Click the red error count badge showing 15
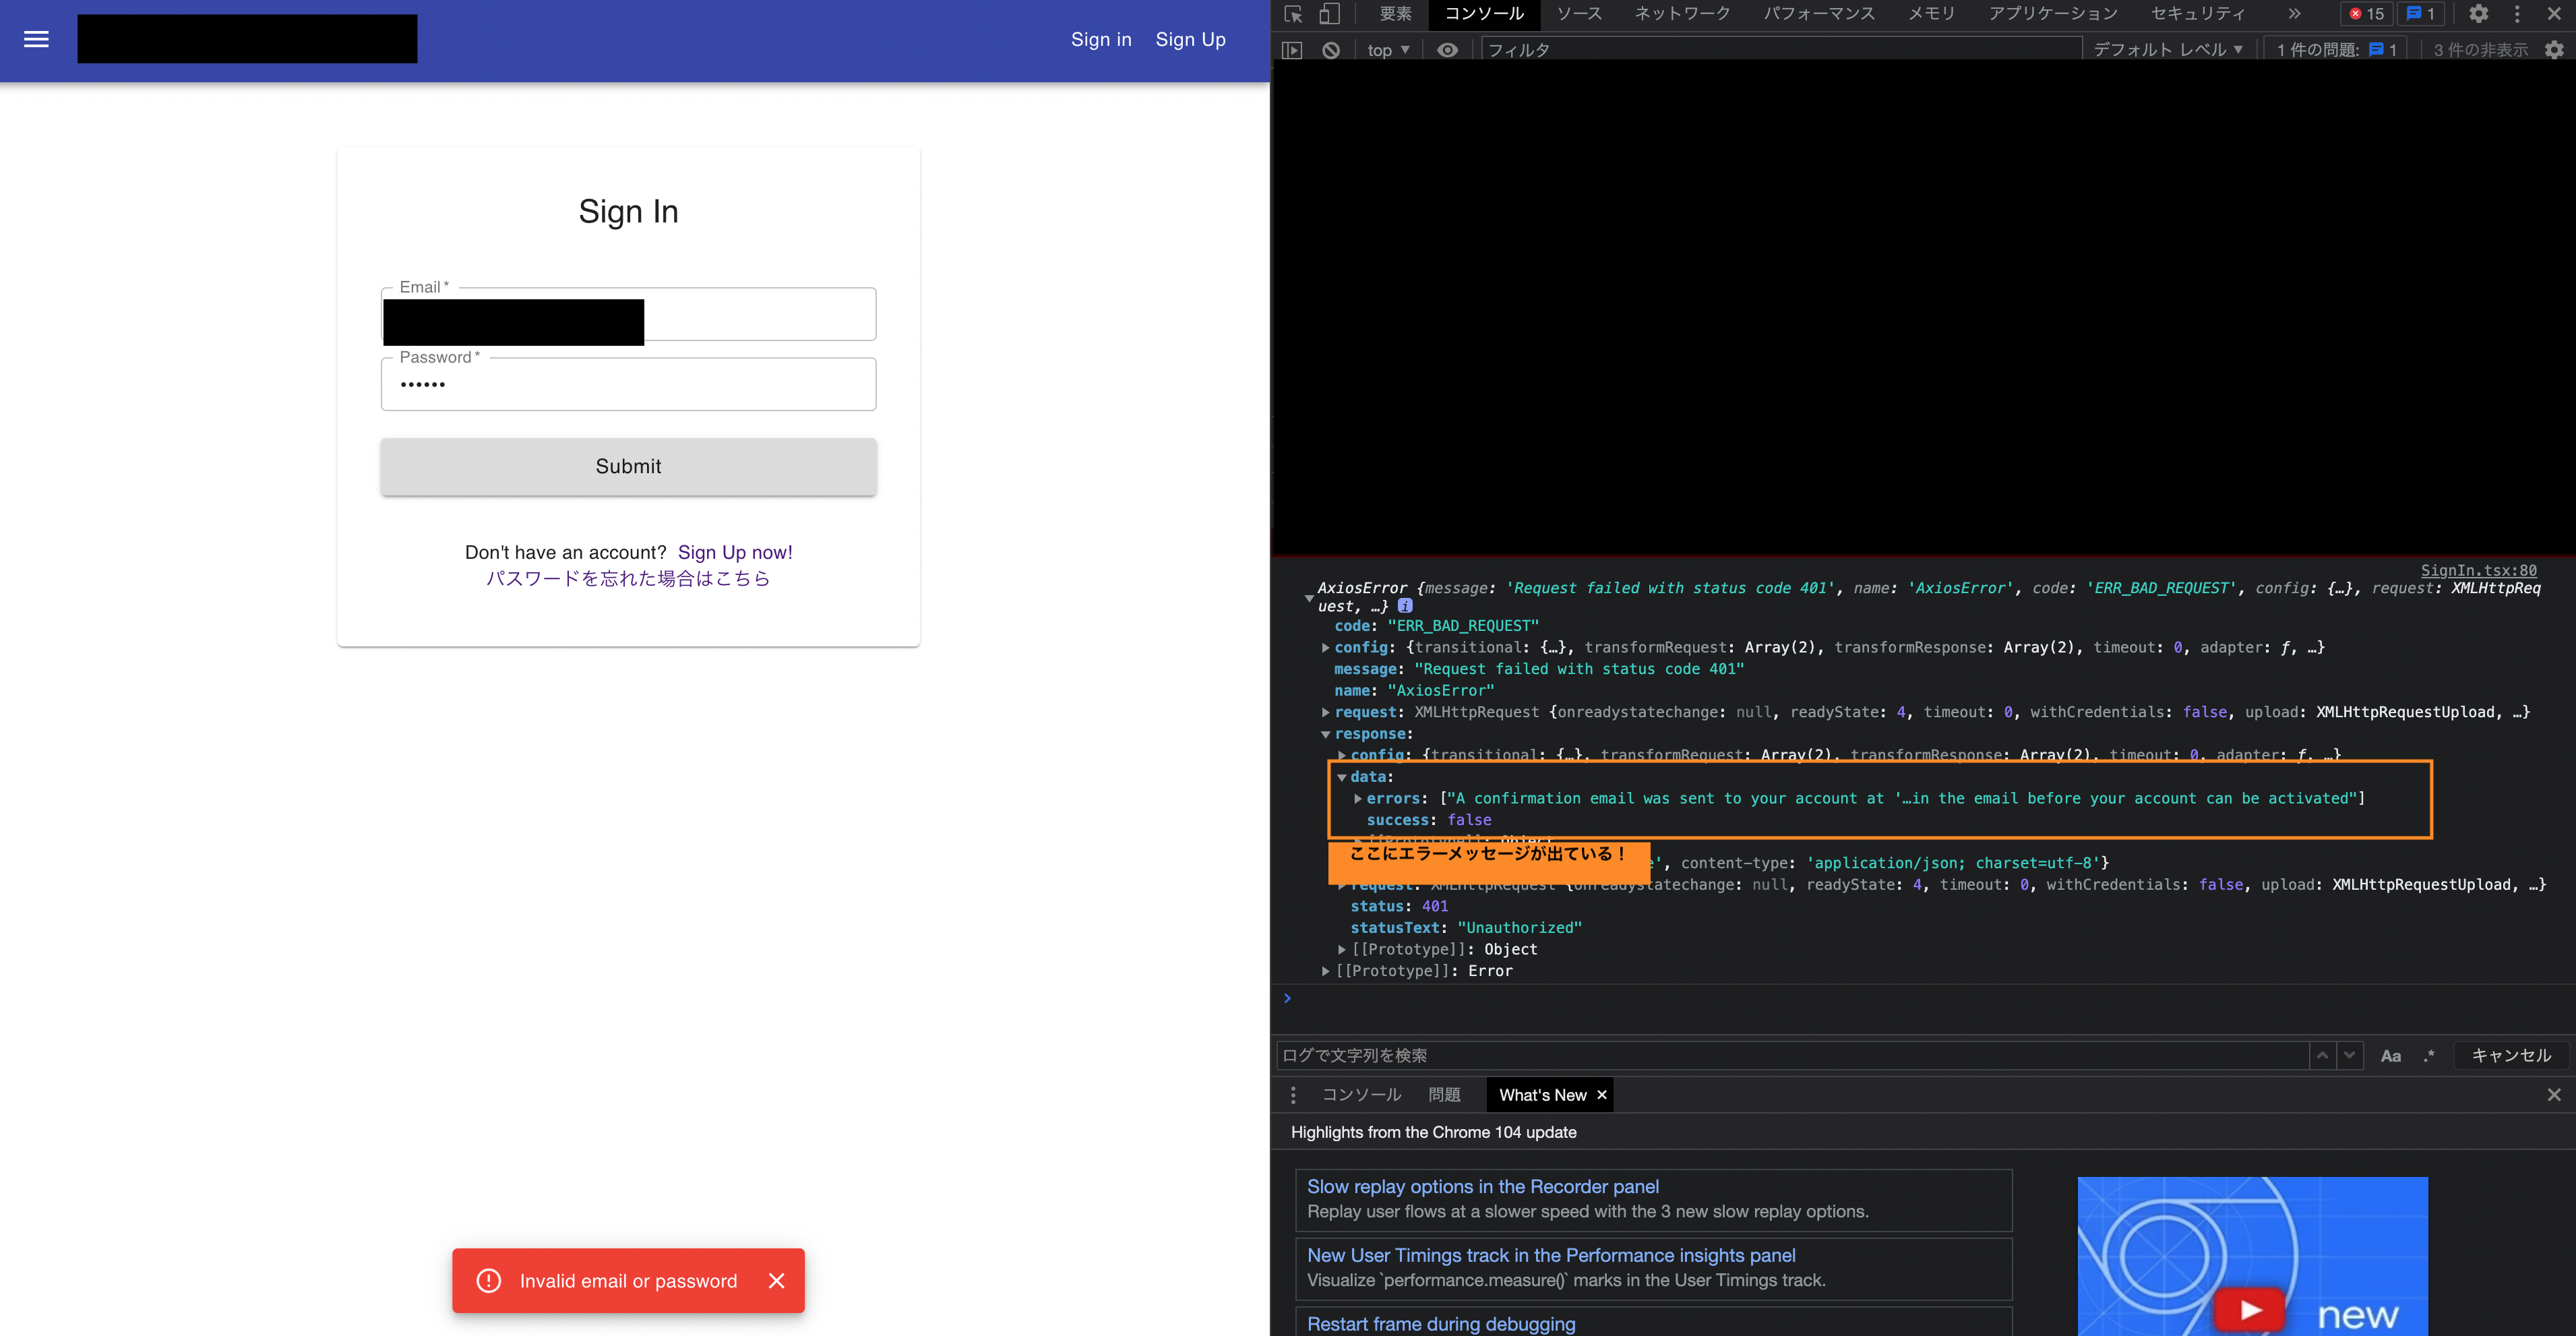Screen dimensions: 2576x1336 point(2367,14)
